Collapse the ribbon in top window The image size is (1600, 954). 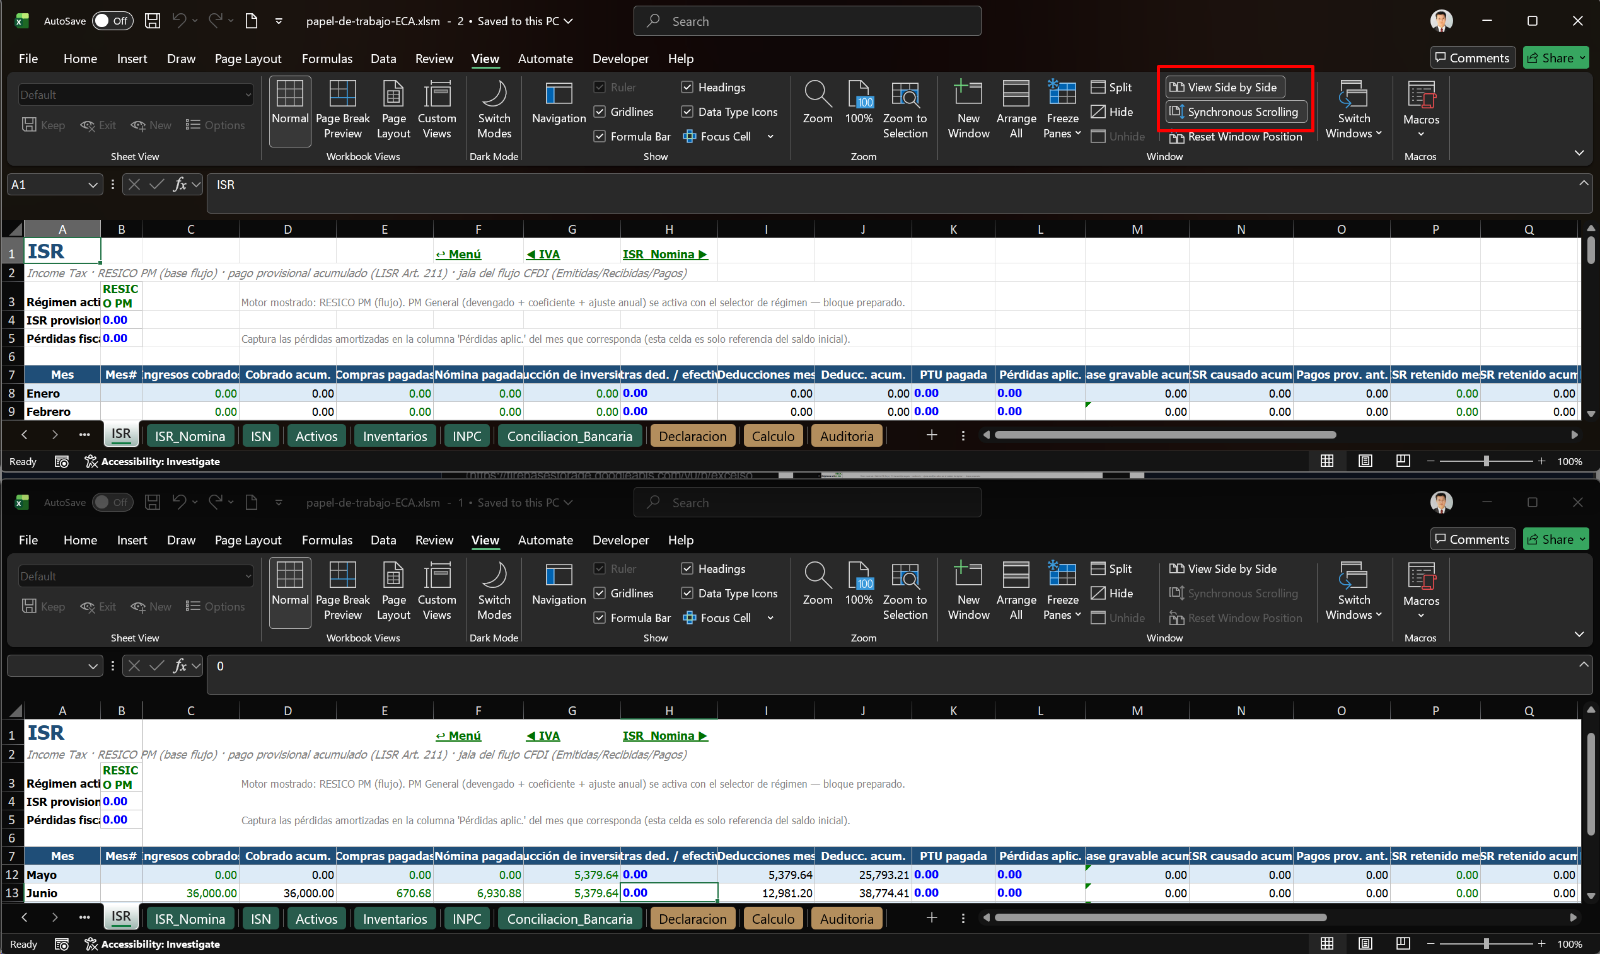(x=1579, y=153)
